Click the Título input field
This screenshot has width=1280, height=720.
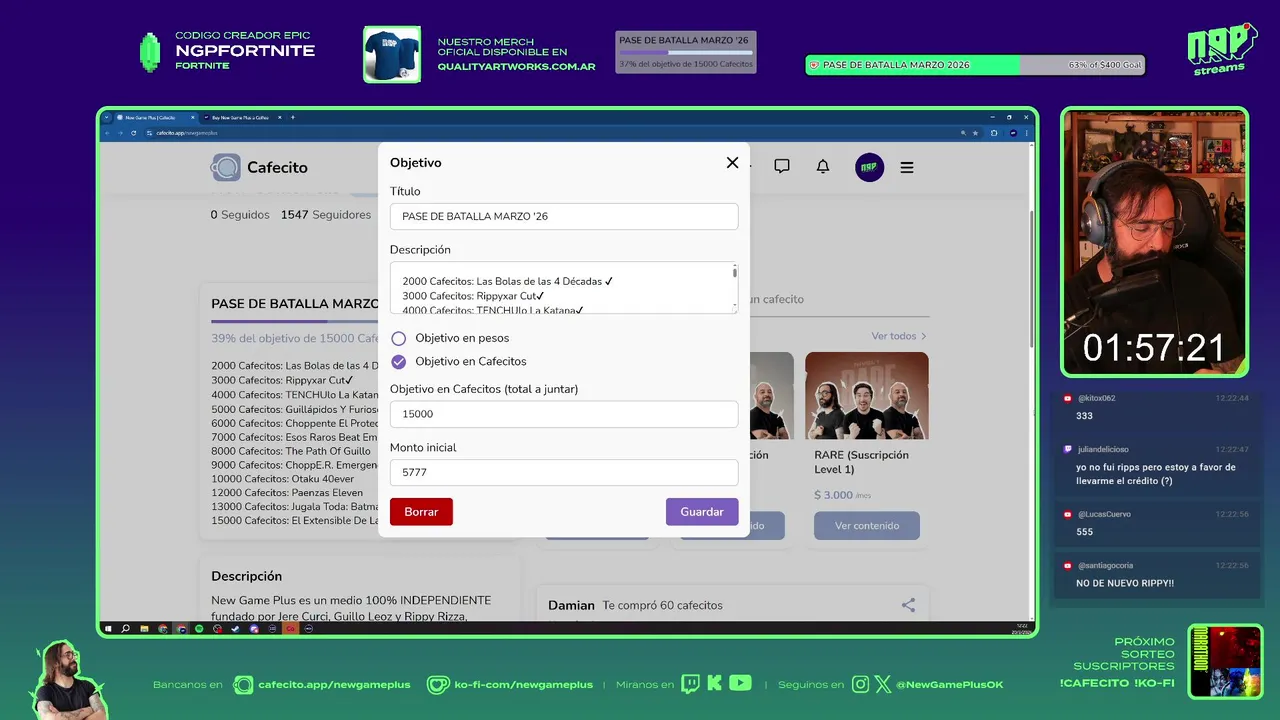pos(564,216)
